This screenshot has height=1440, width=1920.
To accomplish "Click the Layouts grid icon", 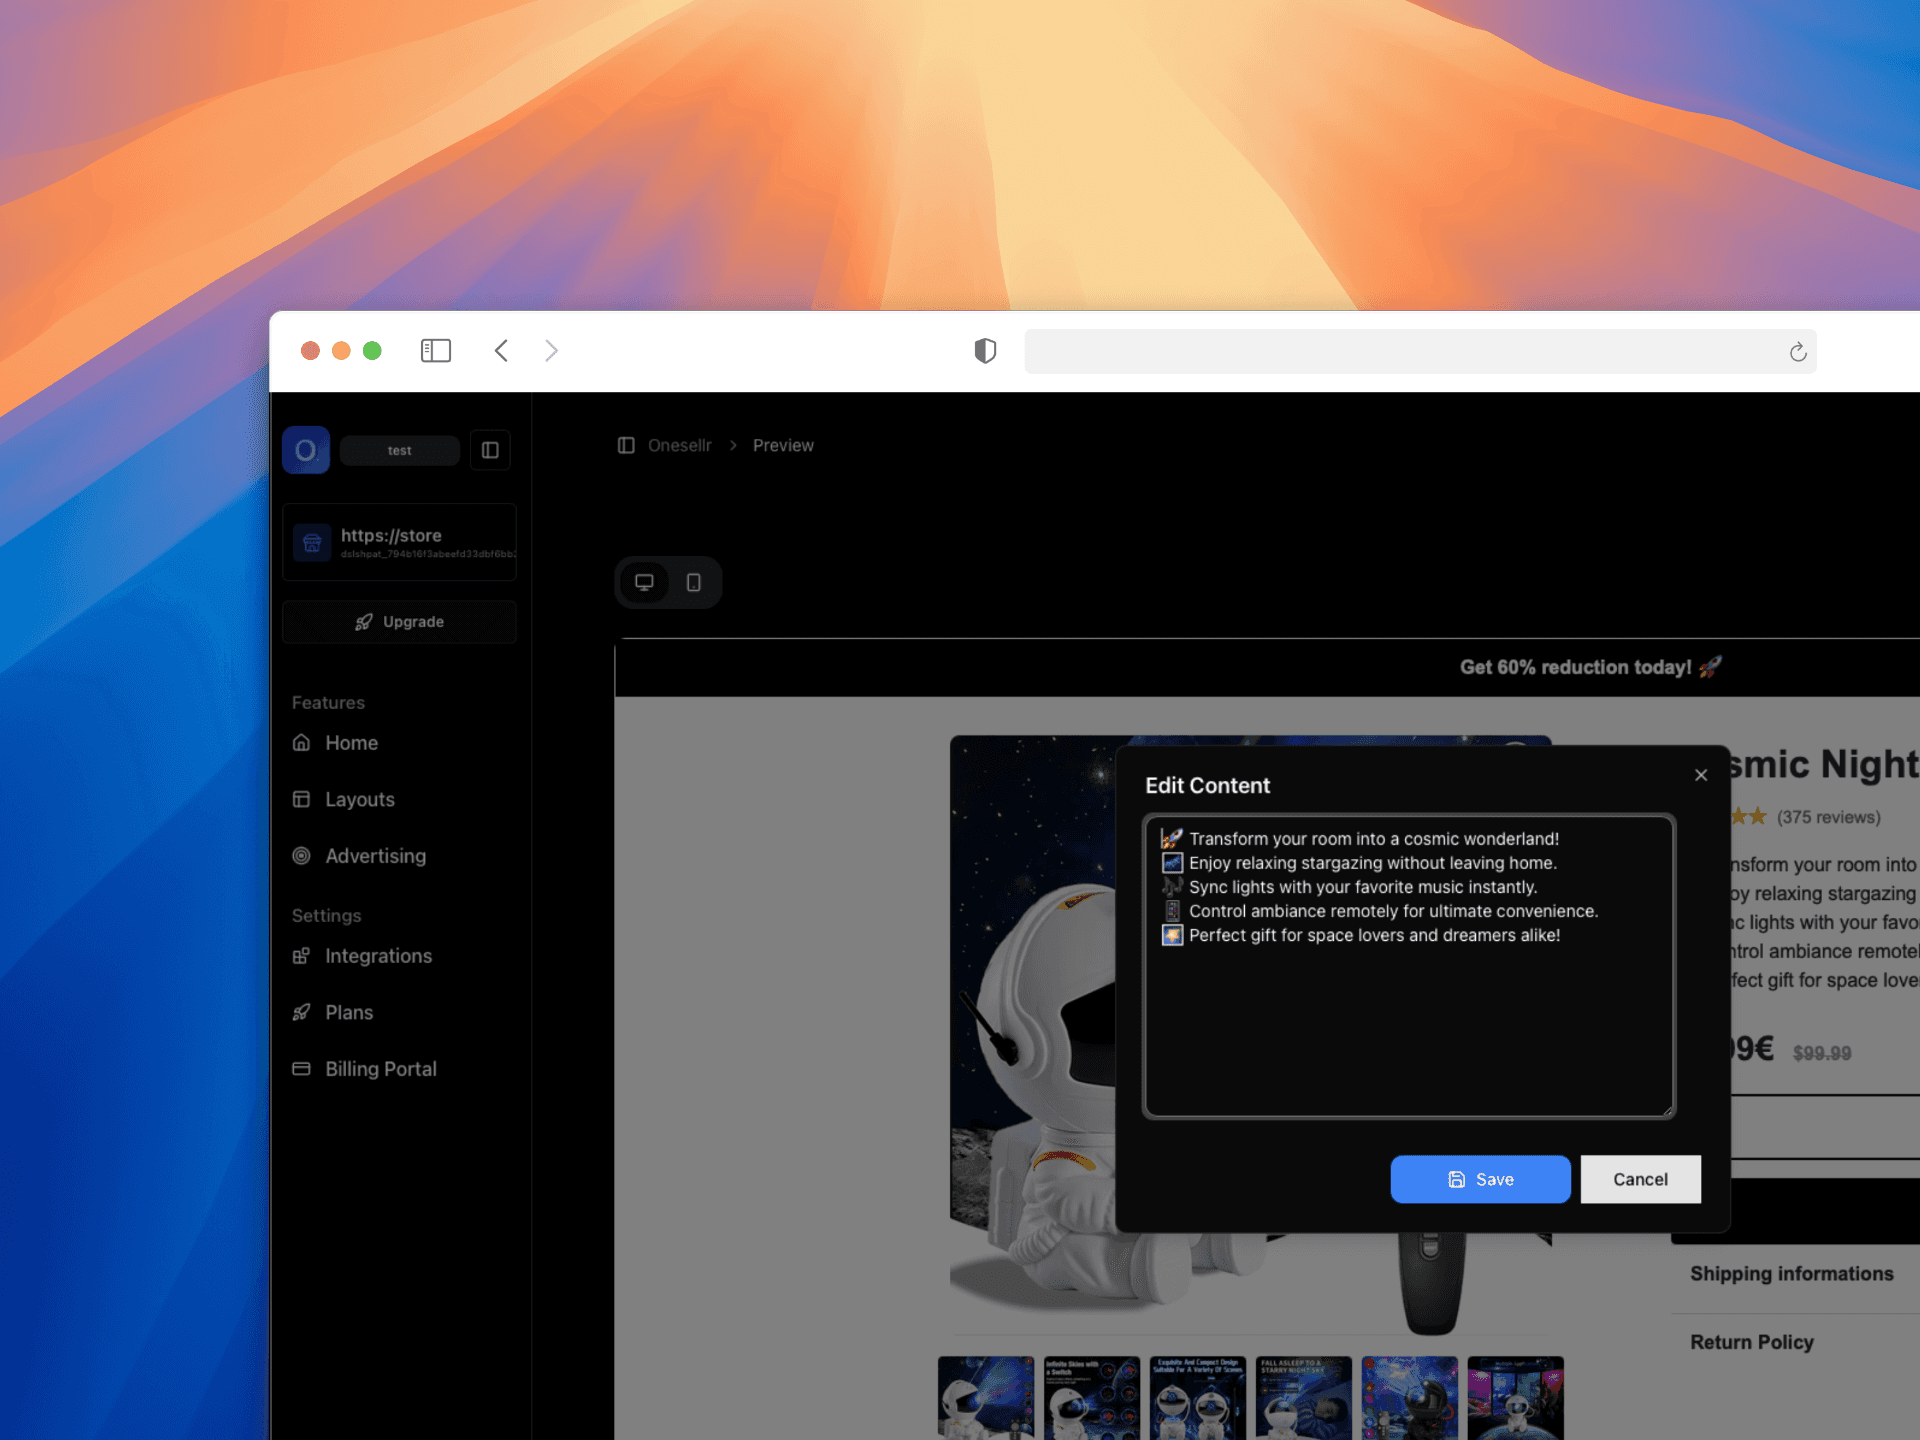I will pos(301,799).
